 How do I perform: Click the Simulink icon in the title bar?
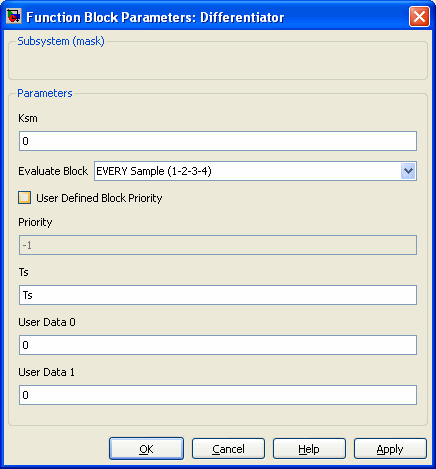tap(14, 16)
